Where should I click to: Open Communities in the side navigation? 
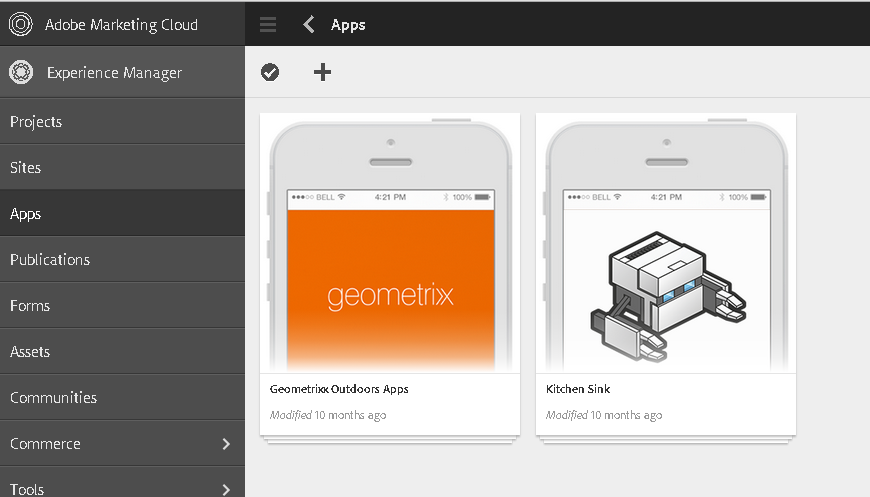(122, 398)
